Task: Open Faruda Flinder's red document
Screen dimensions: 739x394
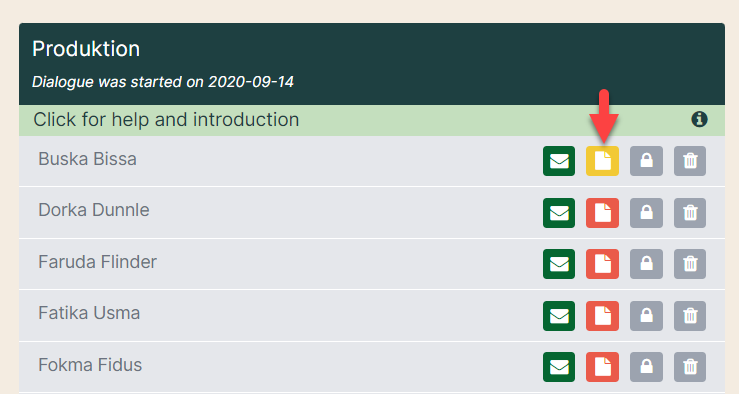Action: (x=602, y=264)
